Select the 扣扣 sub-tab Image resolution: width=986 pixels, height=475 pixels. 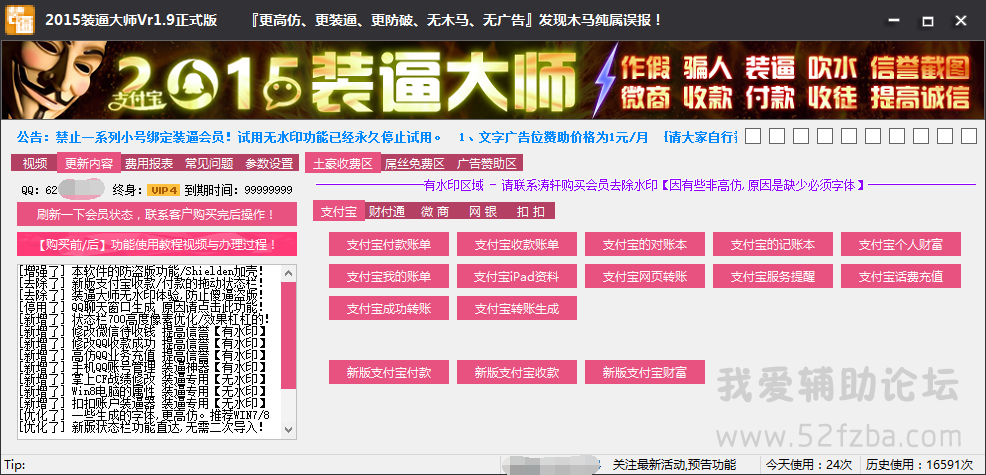click(531, 211)
